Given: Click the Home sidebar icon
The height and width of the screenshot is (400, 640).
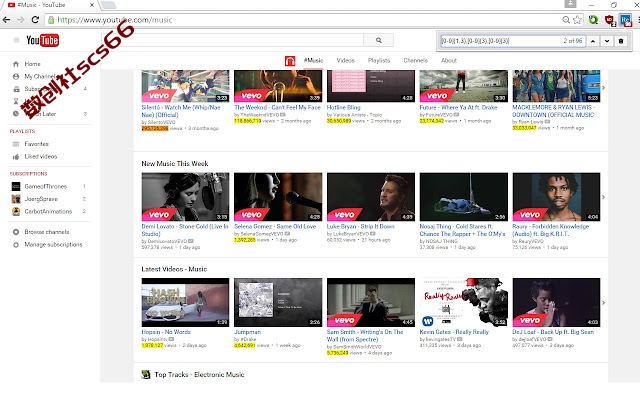Looking at the screenshot, I should pyautogui.click(x=16, y=64).
